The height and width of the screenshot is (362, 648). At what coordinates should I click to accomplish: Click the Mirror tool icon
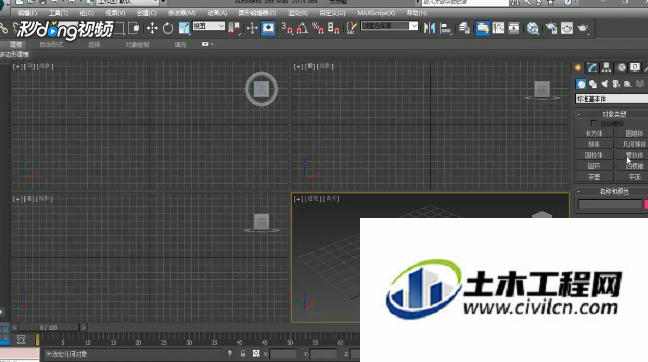[429, 28]
